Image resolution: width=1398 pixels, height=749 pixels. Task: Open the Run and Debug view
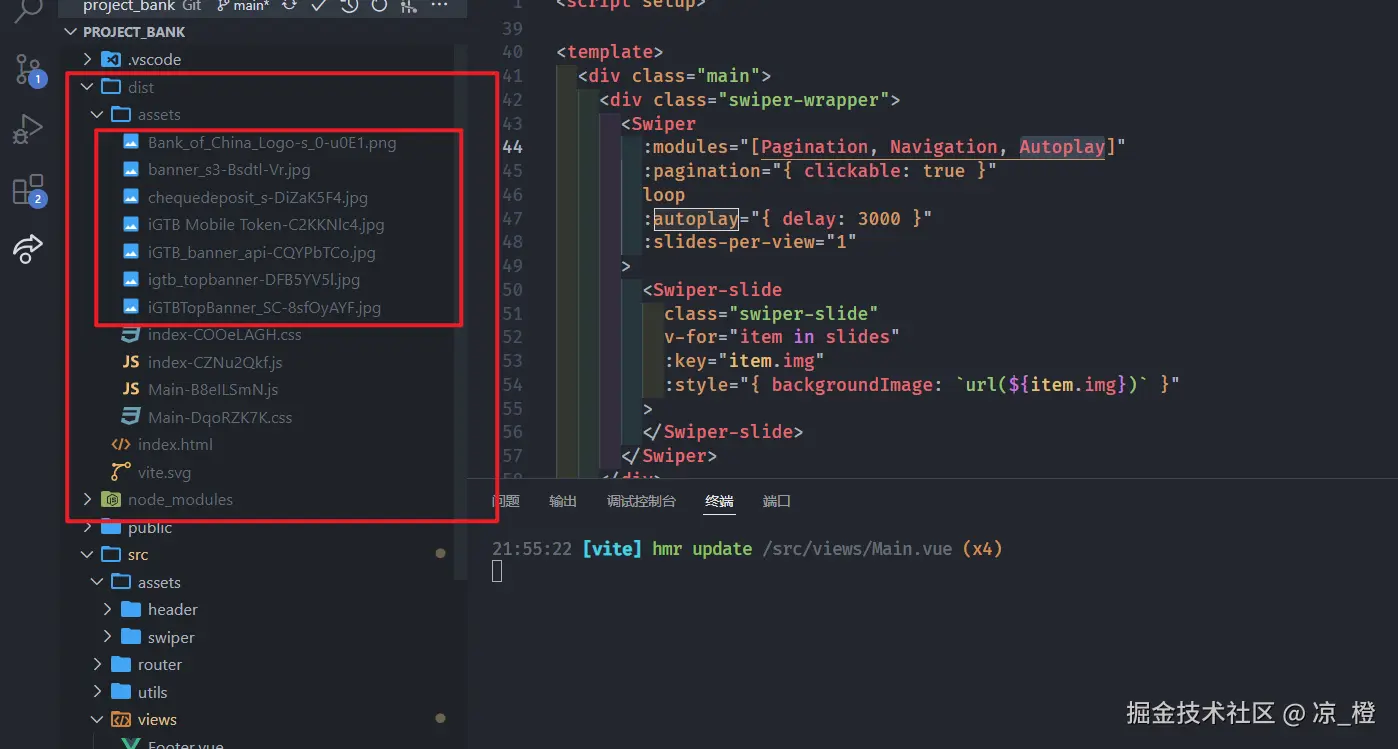pos(28,129)
